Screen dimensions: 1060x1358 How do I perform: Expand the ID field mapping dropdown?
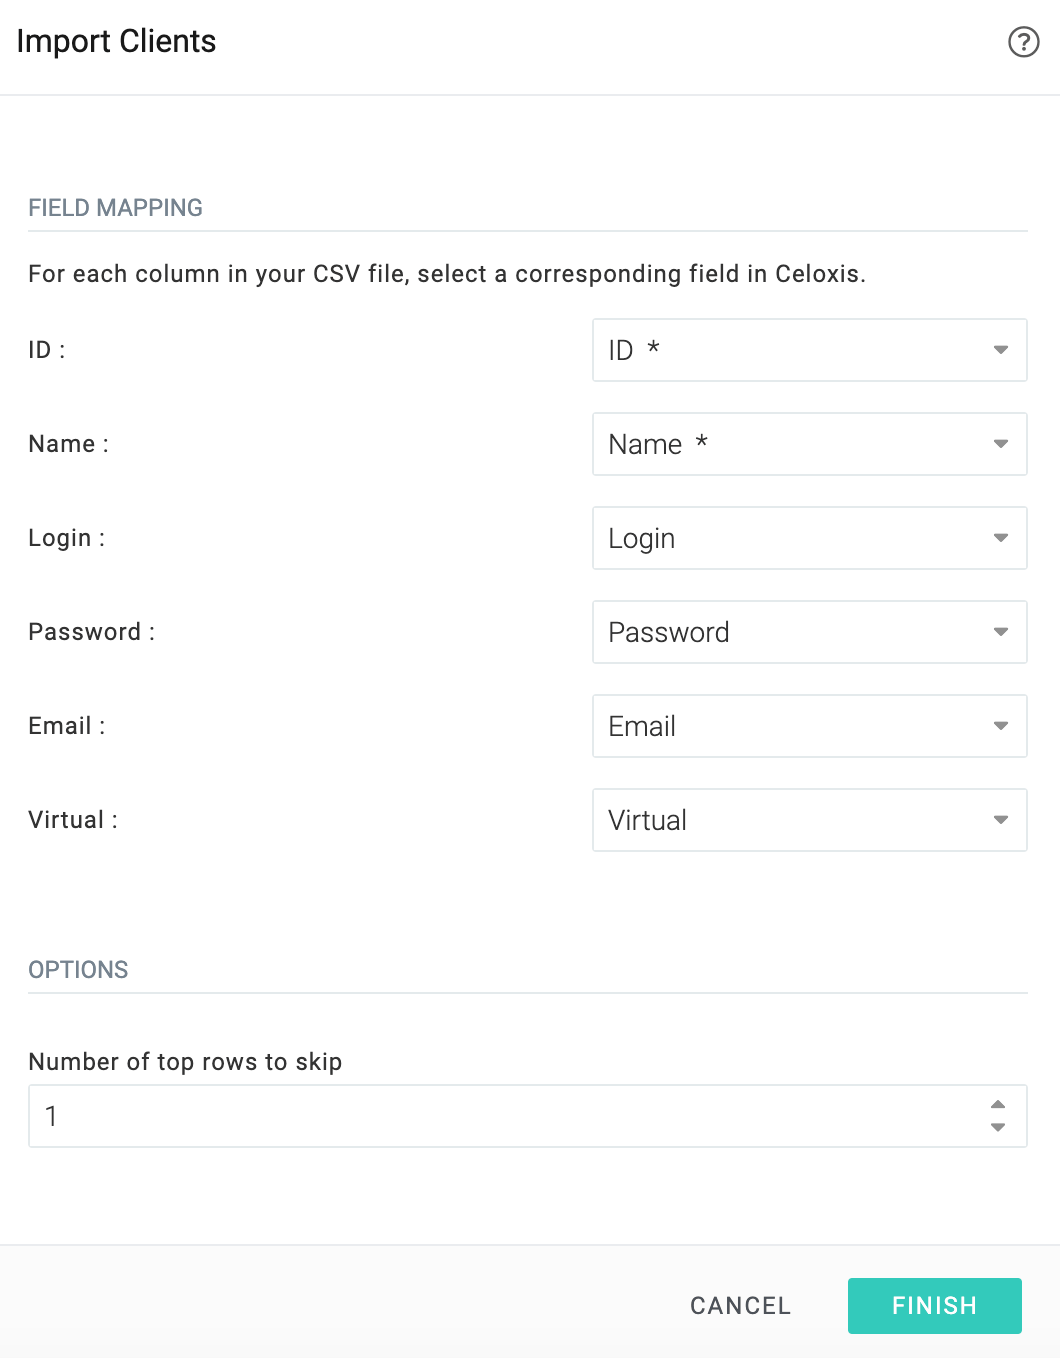pos(810,350)
